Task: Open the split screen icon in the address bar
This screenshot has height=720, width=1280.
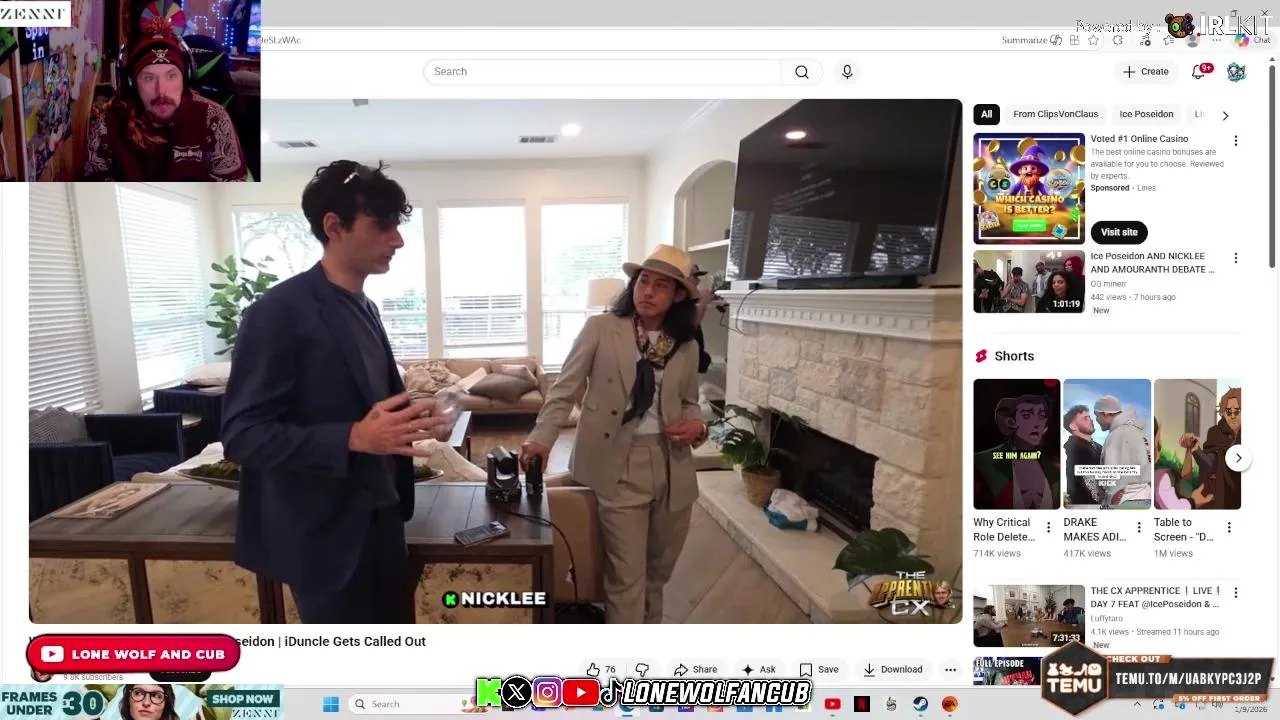Action: tap(1074, 40)
